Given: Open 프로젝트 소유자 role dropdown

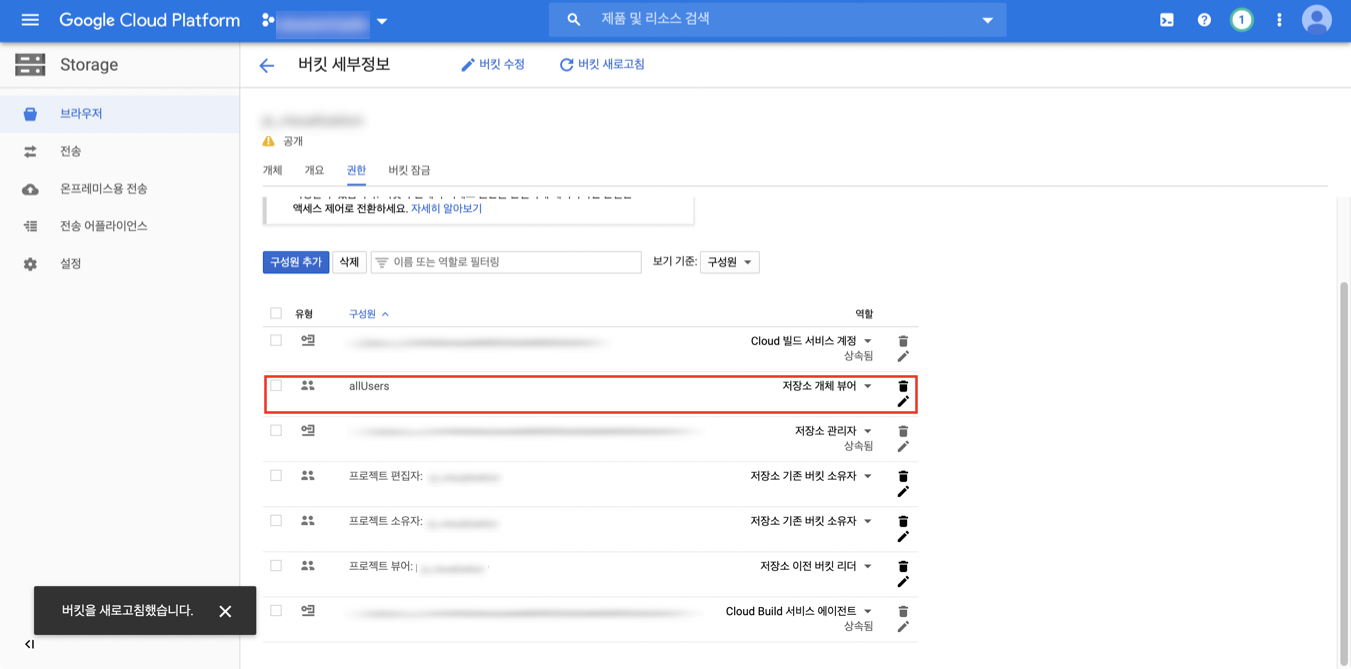Looking at the screenshot, I should [811, 521].
